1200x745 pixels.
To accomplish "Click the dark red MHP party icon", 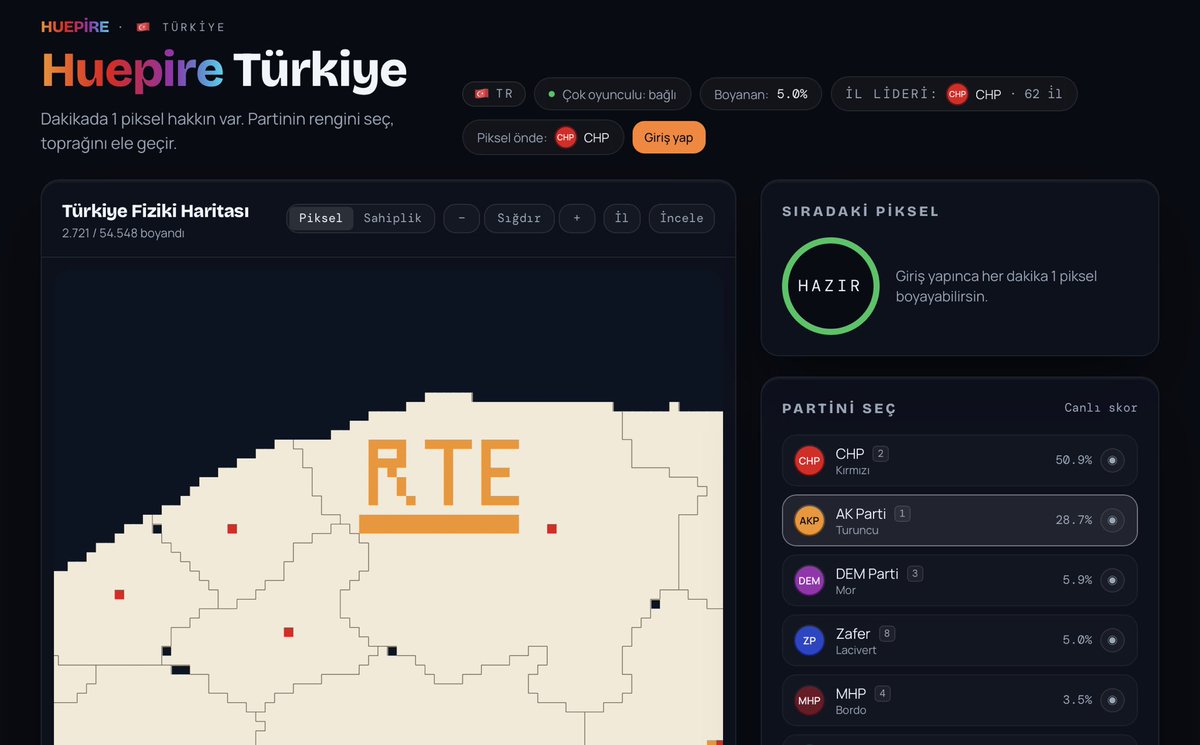I will click(809, 701).
